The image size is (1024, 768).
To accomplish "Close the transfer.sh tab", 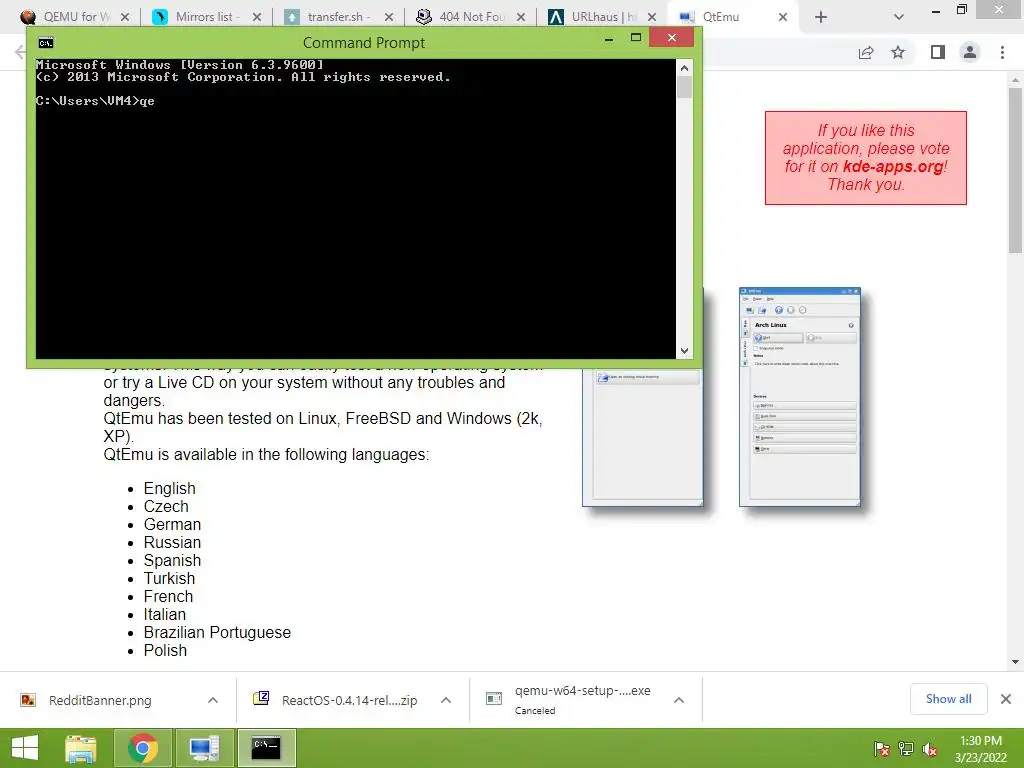I will click(389, 17).
